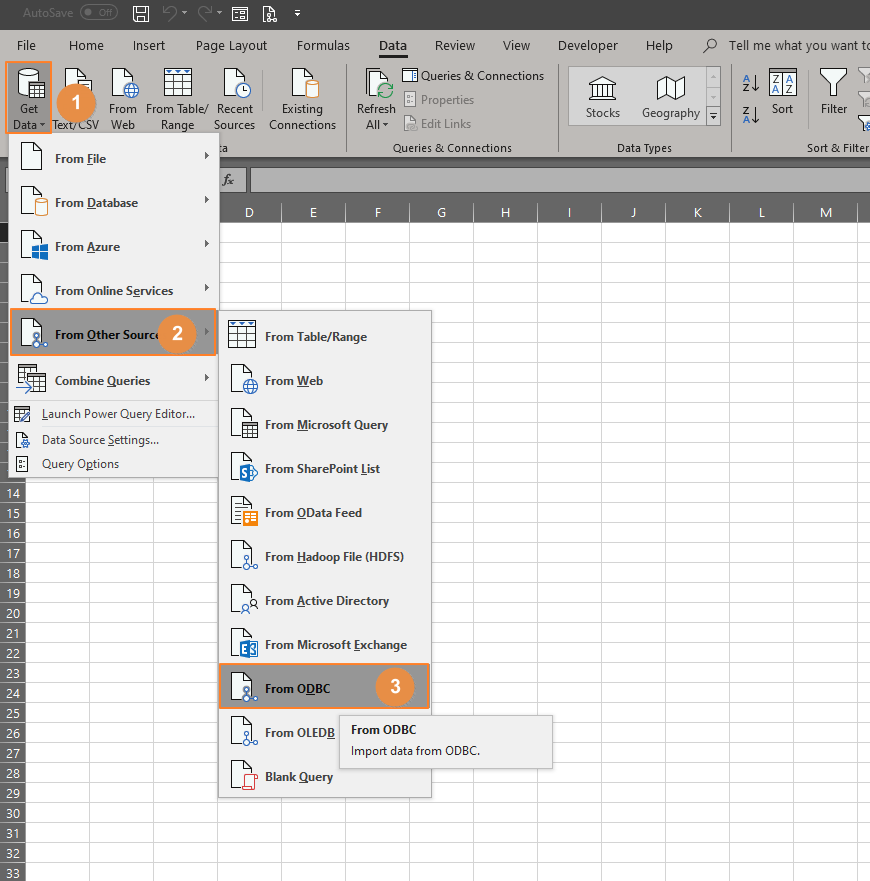The width and height of the screenshot is (870, 881).
Task: Toggle the AutoSave switch
Action: [98, 12]
